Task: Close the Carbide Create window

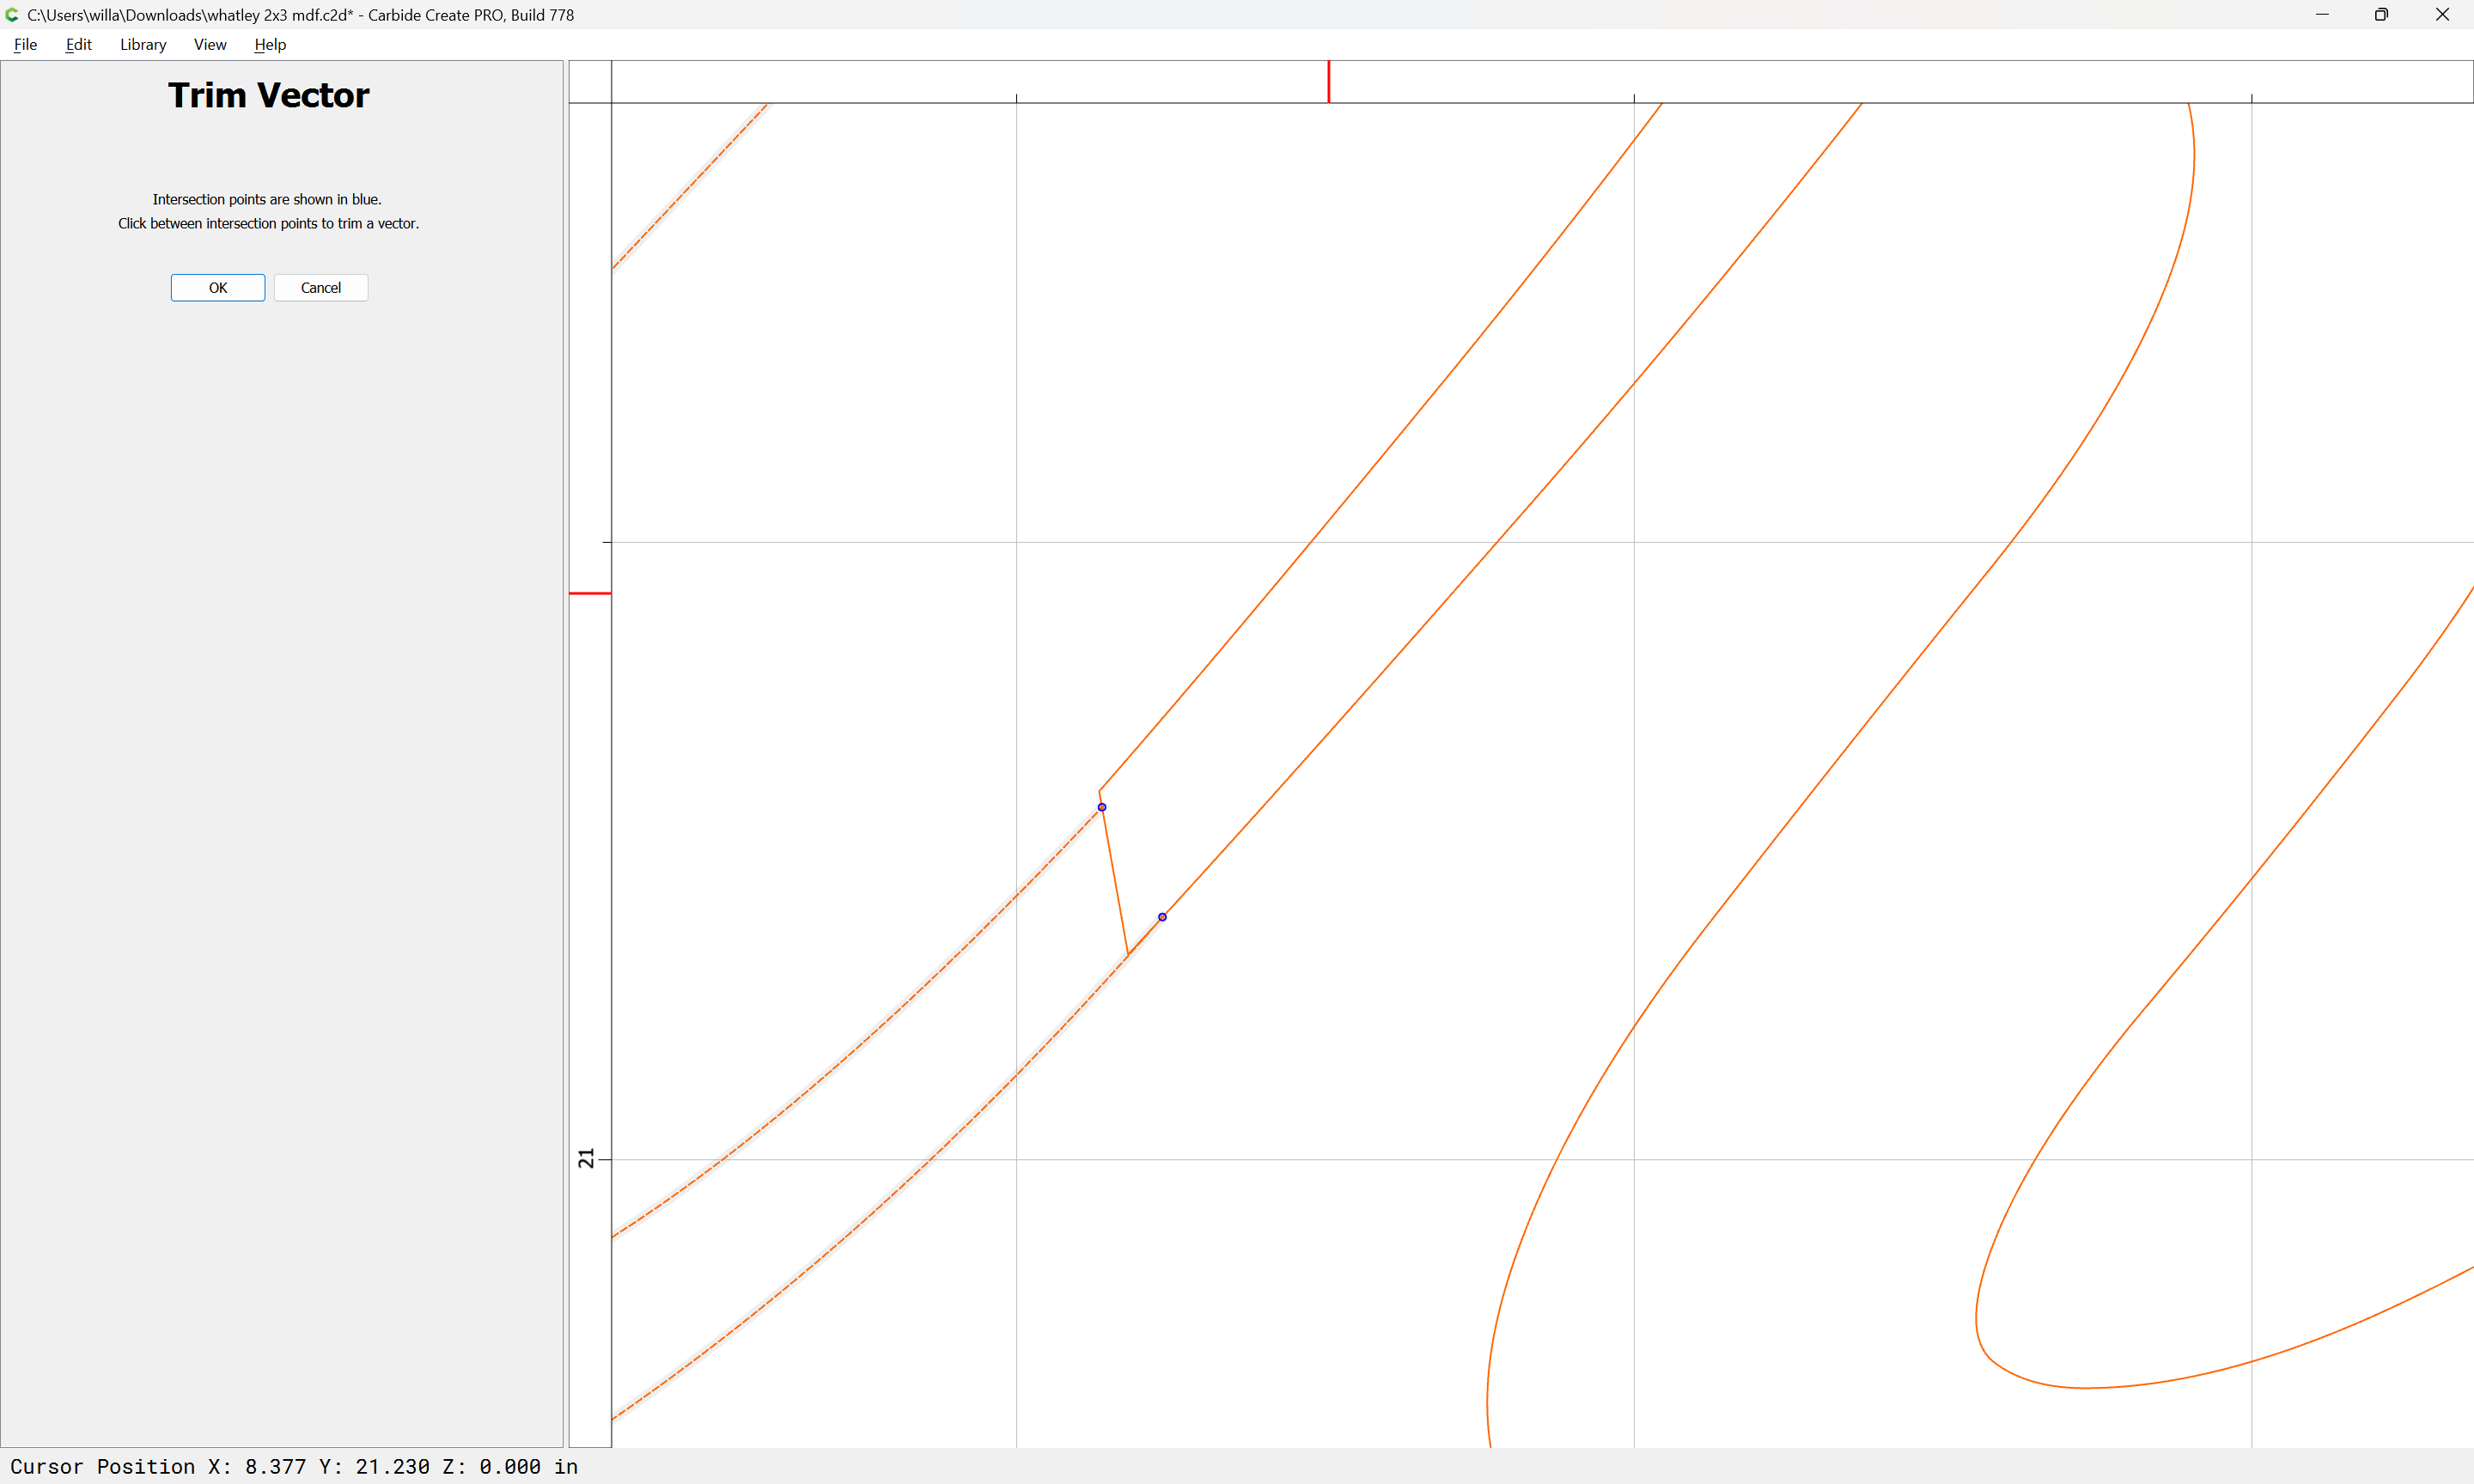Action: click(x=2442, y=15)
